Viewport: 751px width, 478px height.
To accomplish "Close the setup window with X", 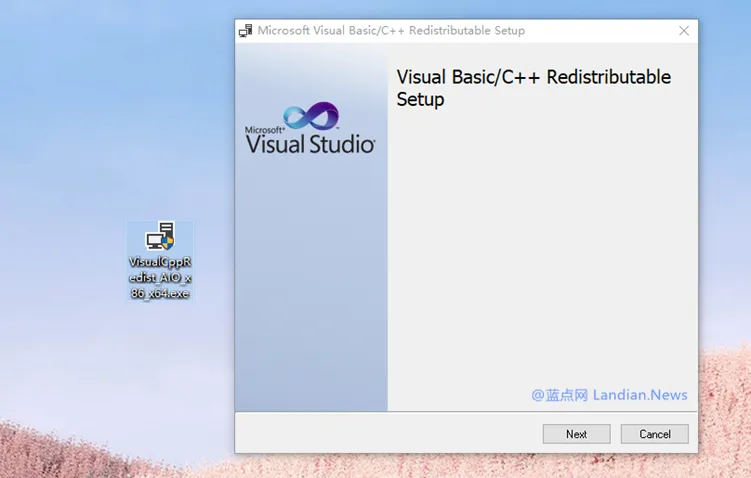I will point(684,31).
